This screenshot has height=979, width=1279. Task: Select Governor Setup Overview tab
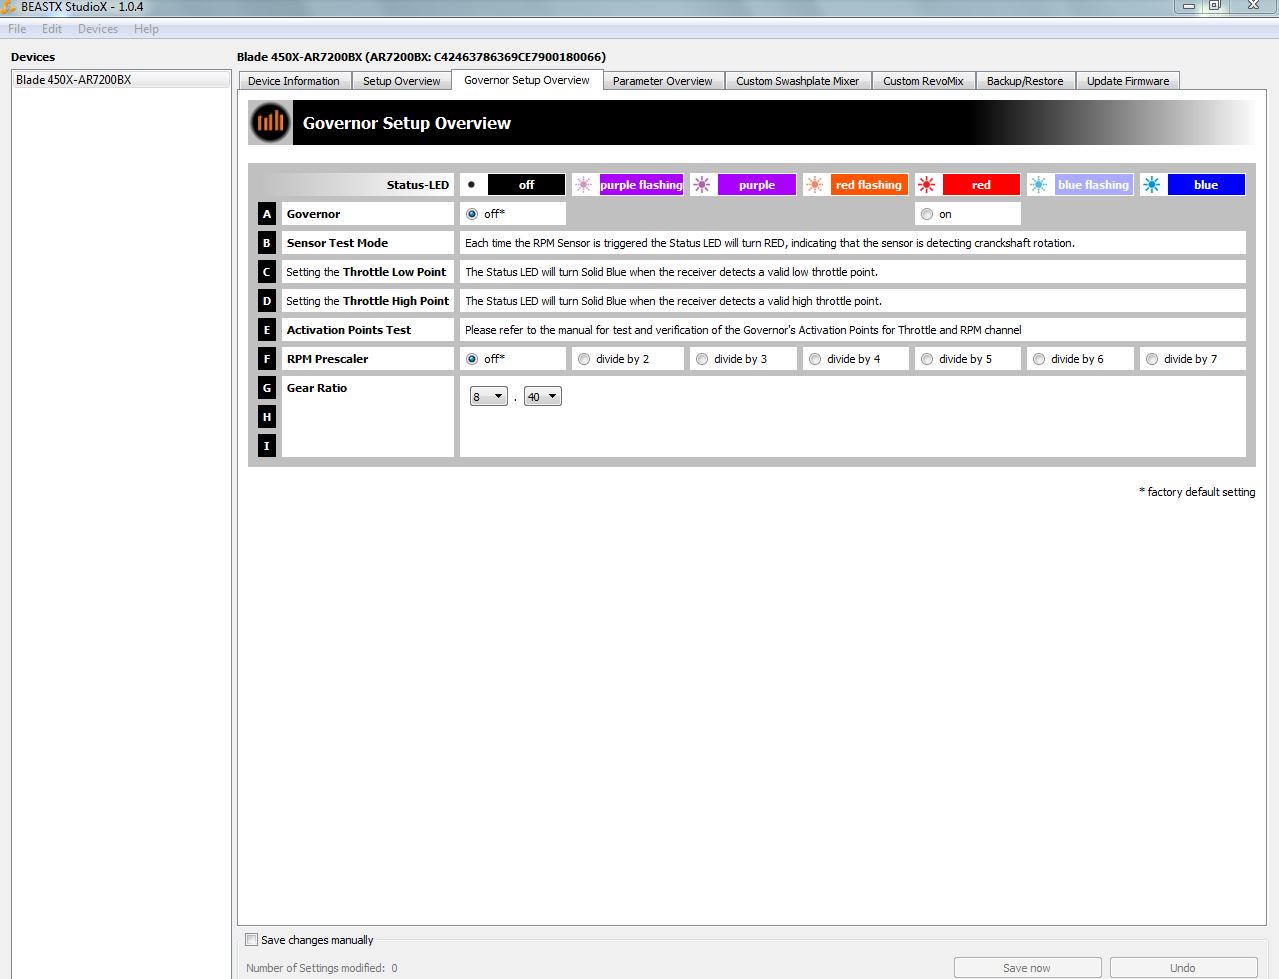[x=527, y=80]
